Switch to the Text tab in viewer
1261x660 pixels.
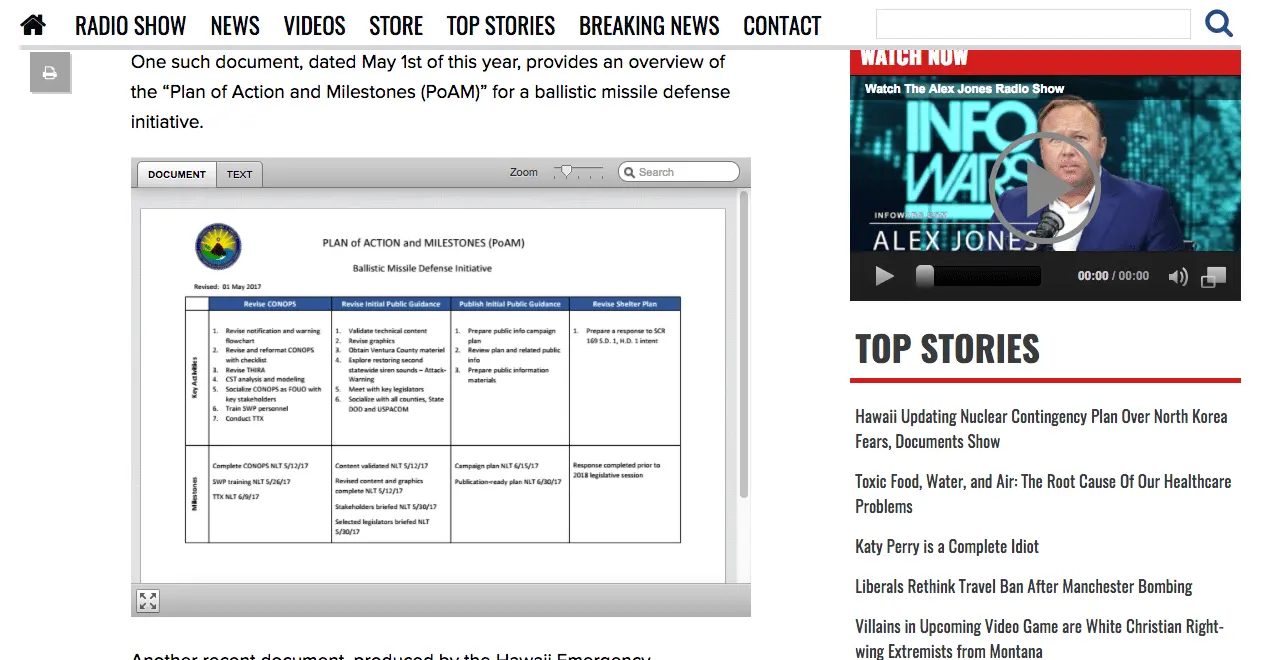pyautogui.click(x=240, y=174)
